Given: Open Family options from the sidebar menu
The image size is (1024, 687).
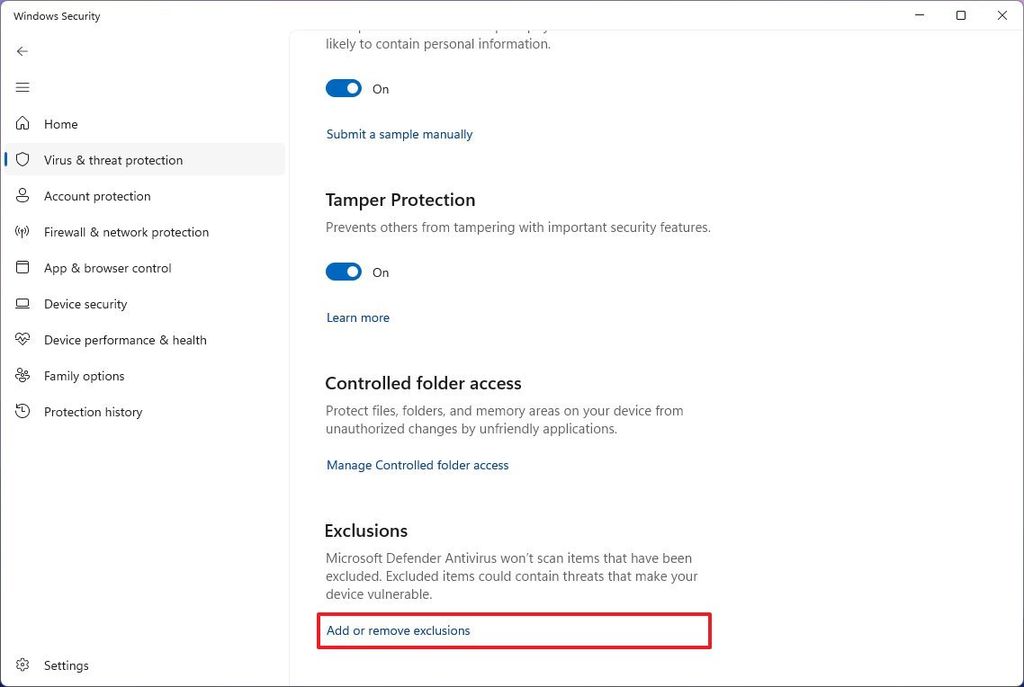Looking at the screenshot, I should point(84,376).
